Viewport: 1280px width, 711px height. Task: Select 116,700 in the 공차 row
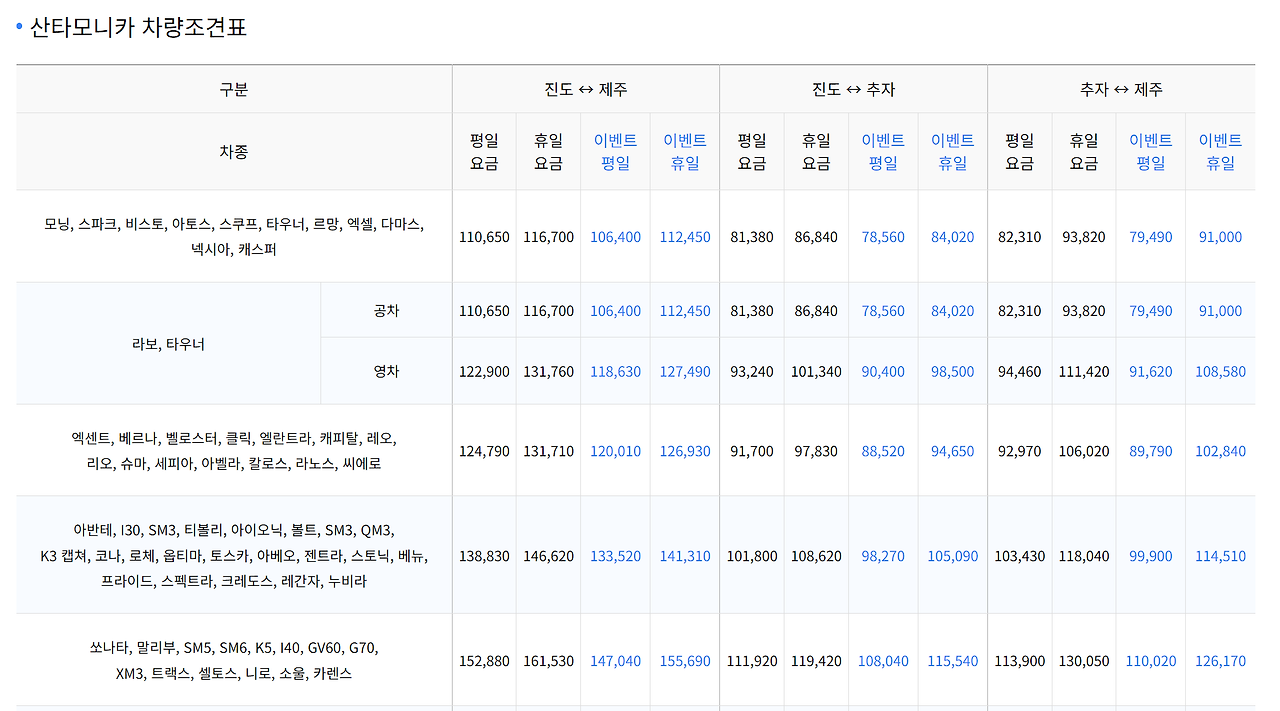pos(548,311)
